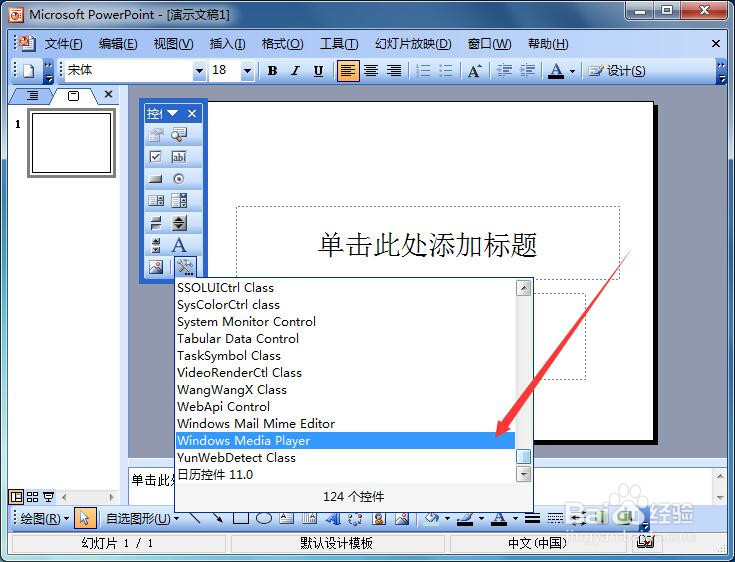
Task: Select Windows Mail Mime Editor in the list
Action: click(345, 424)
